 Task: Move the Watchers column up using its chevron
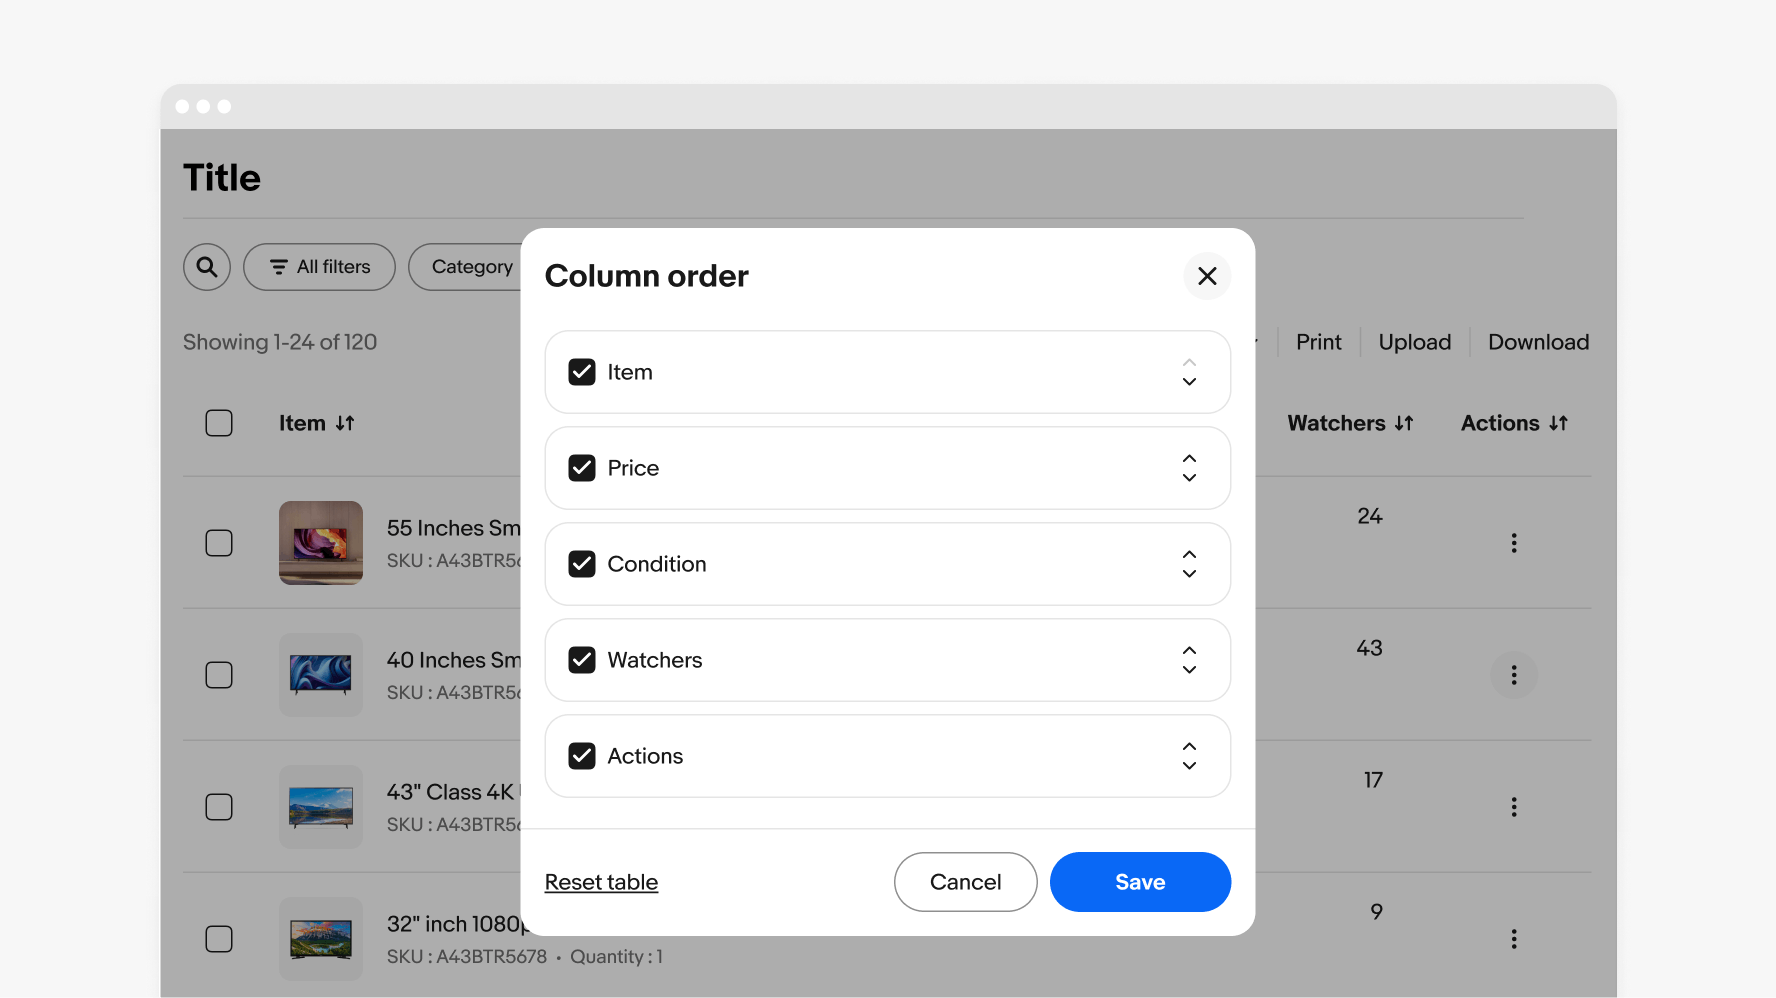coord(1189,651)
